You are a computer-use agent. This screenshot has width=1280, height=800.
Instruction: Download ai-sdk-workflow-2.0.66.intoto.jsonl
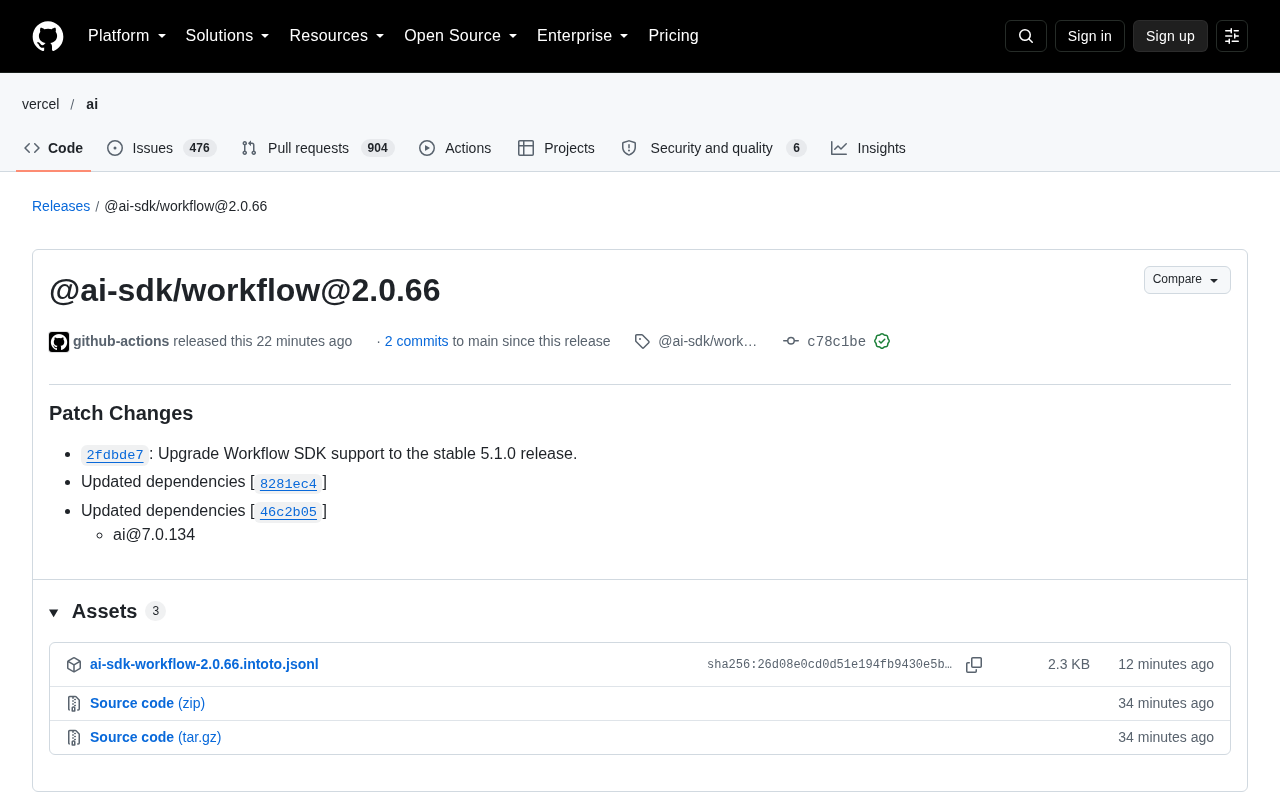[x=204, y=664]
